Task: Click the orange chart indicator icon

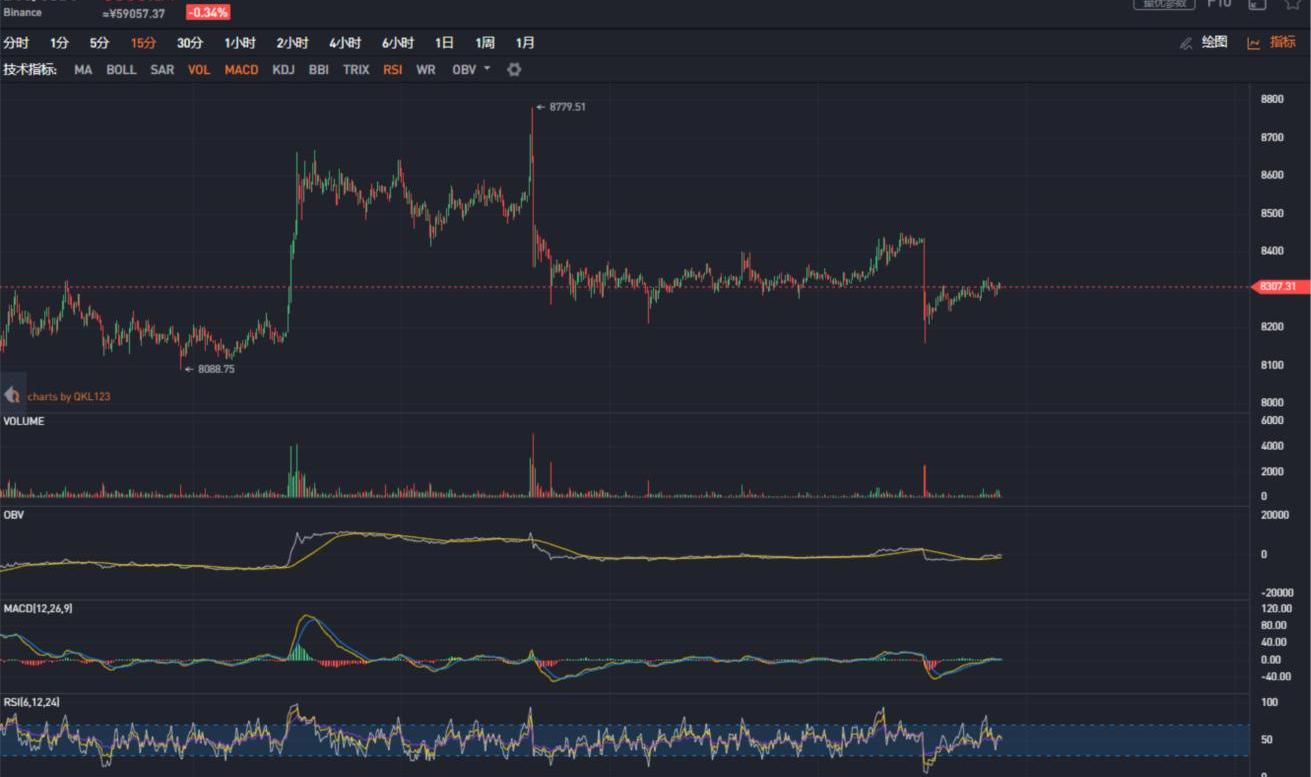Action: click(x=1253, y=43)
